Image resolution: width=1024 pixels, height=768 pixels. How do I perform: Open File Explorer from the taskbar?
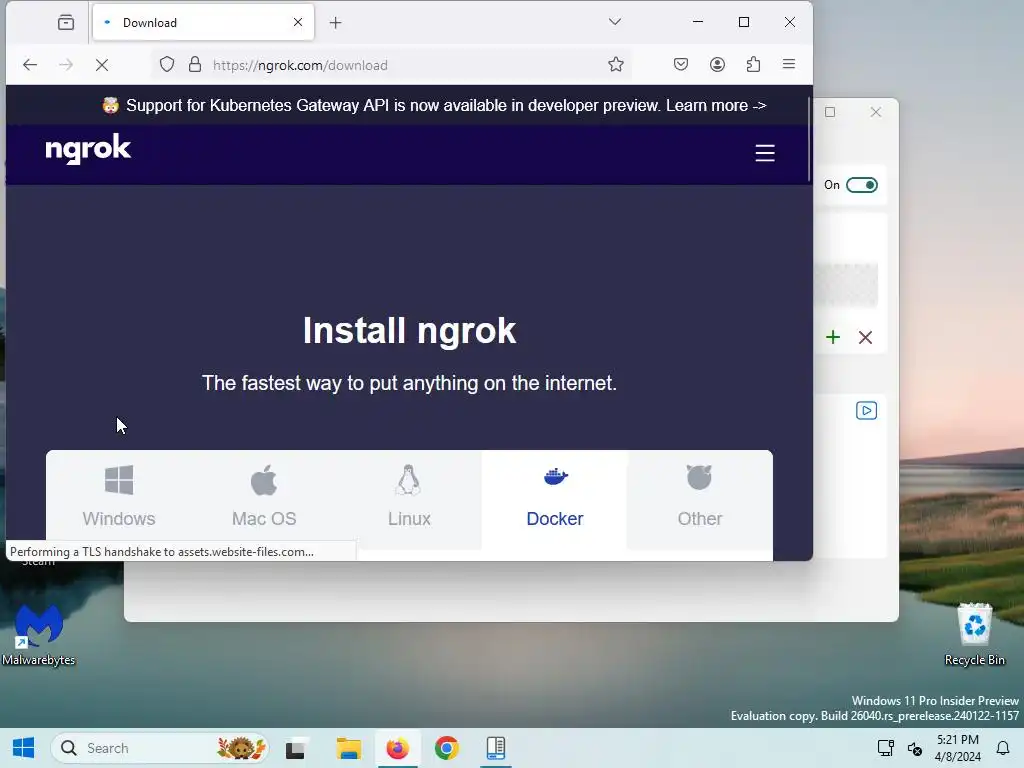pyautogui.click(x=348, y=748)
